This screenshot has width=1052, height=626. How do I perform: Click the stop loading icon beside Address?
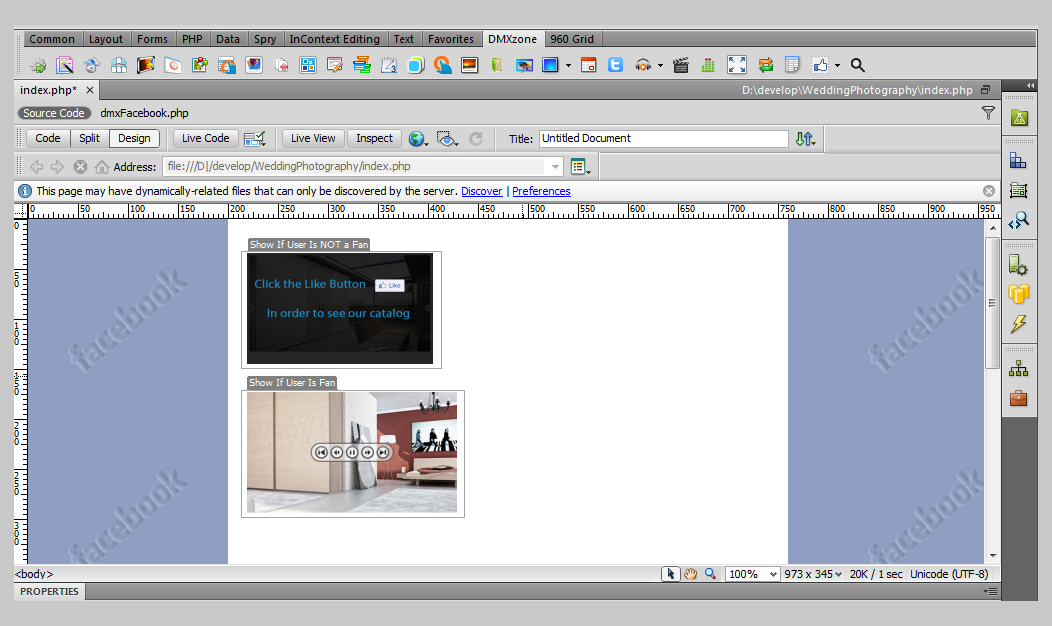click(81, 166)
